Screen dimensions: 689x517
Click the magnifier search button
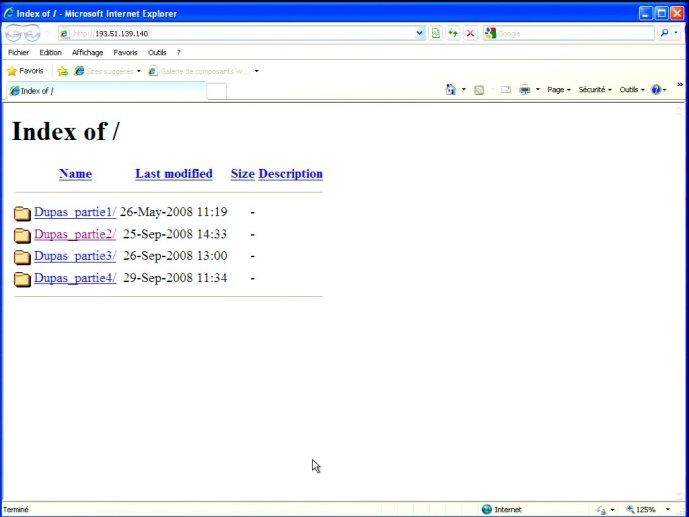(x=664, y=33)
